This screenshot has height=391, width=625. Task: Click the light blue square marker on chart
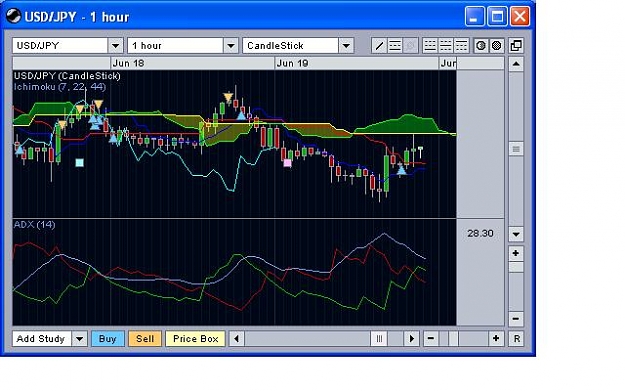[80, 162]
